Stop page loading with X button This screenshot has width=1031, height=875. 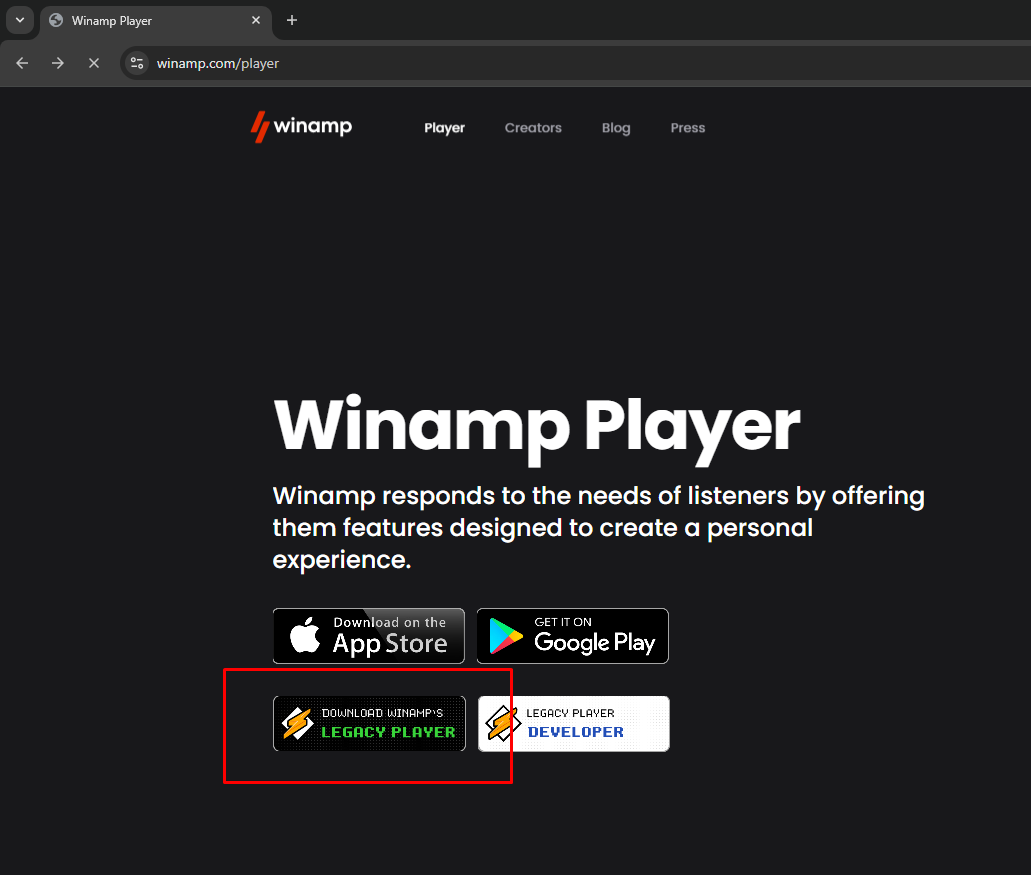point(94,63)
